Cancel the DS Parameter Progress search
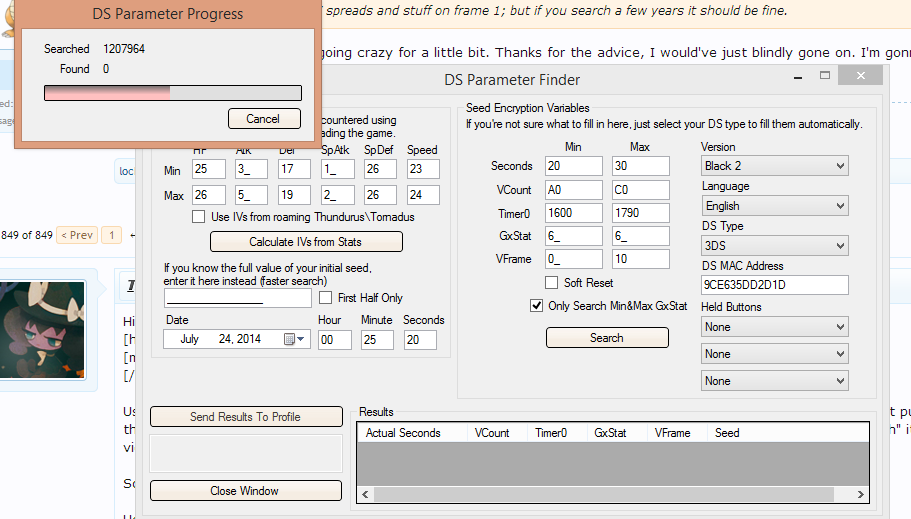The width and height of the screenshot is (911, 519). pyautogui.click(x=264, y=119)
